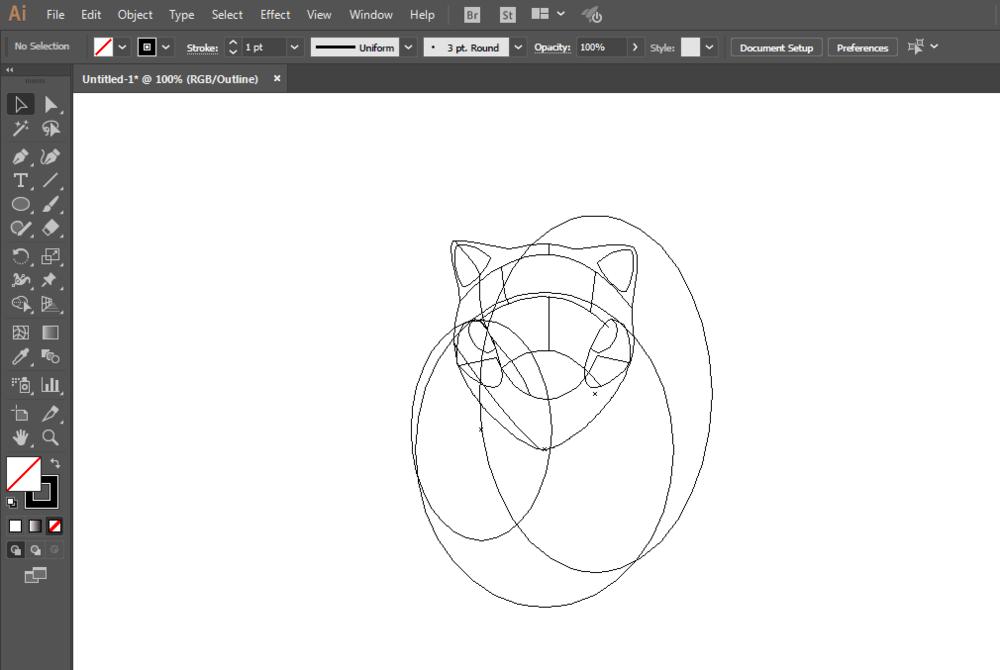Pick the Ellipse tool
The image size is (1000, 670).
(20, 205)
